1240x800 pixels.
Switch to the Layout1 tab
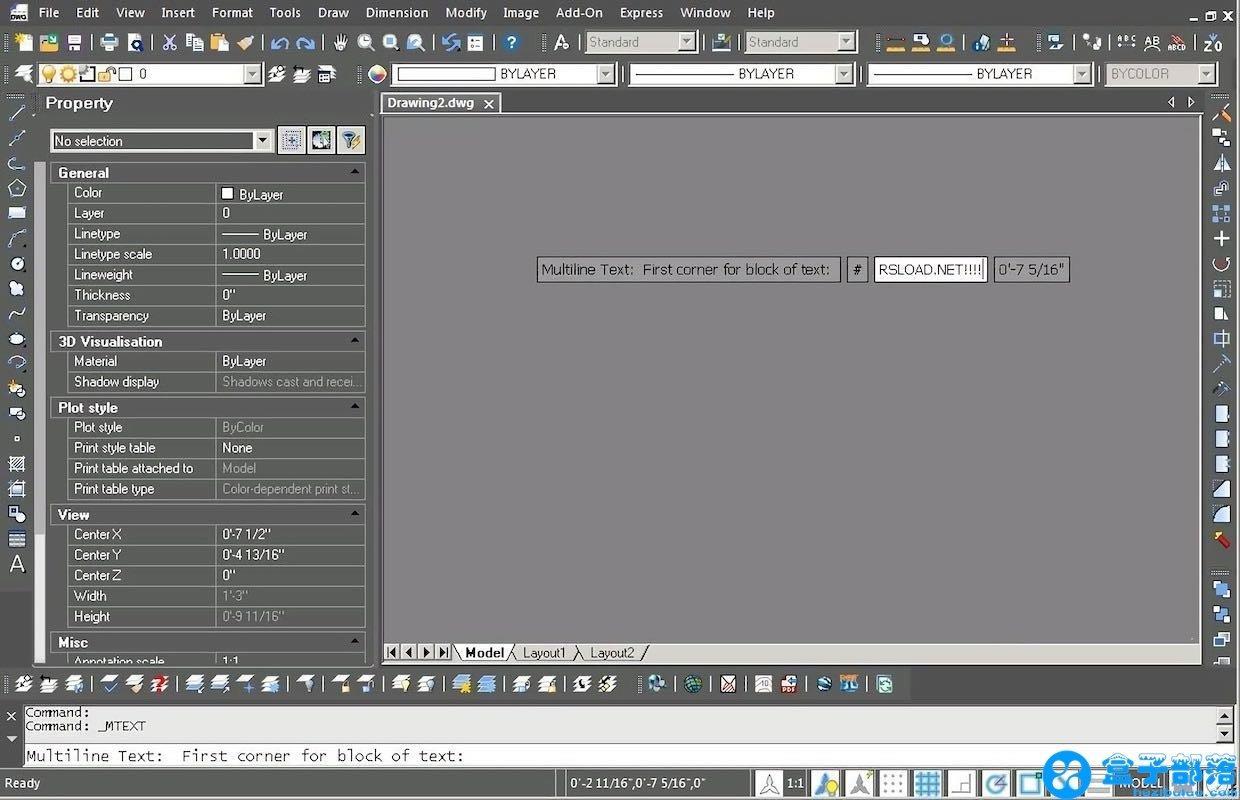tap(544, 653)
